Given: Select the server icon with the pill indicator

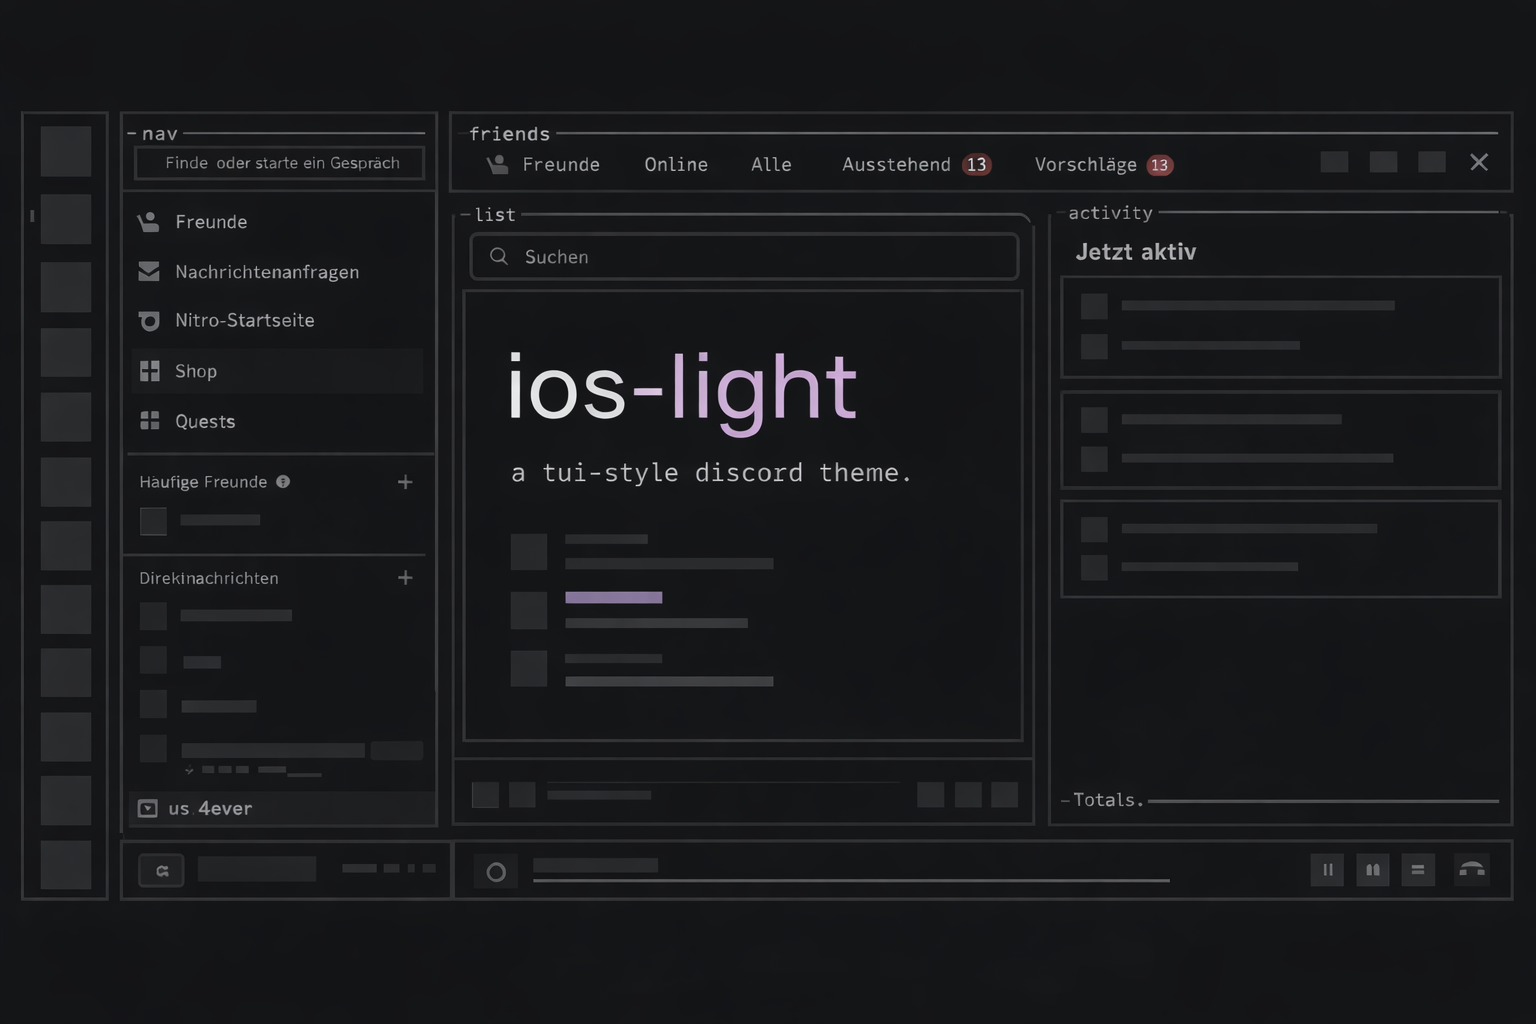Looking at the screenshot, I should [66, 219].
